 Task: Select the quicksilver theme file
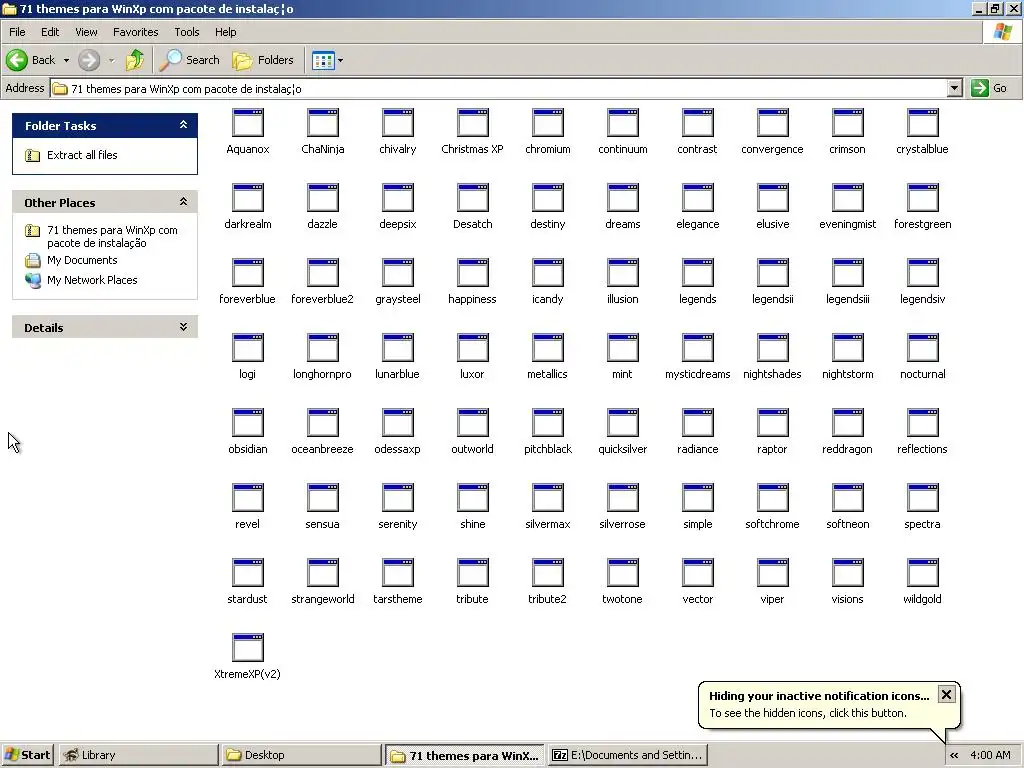622,432
